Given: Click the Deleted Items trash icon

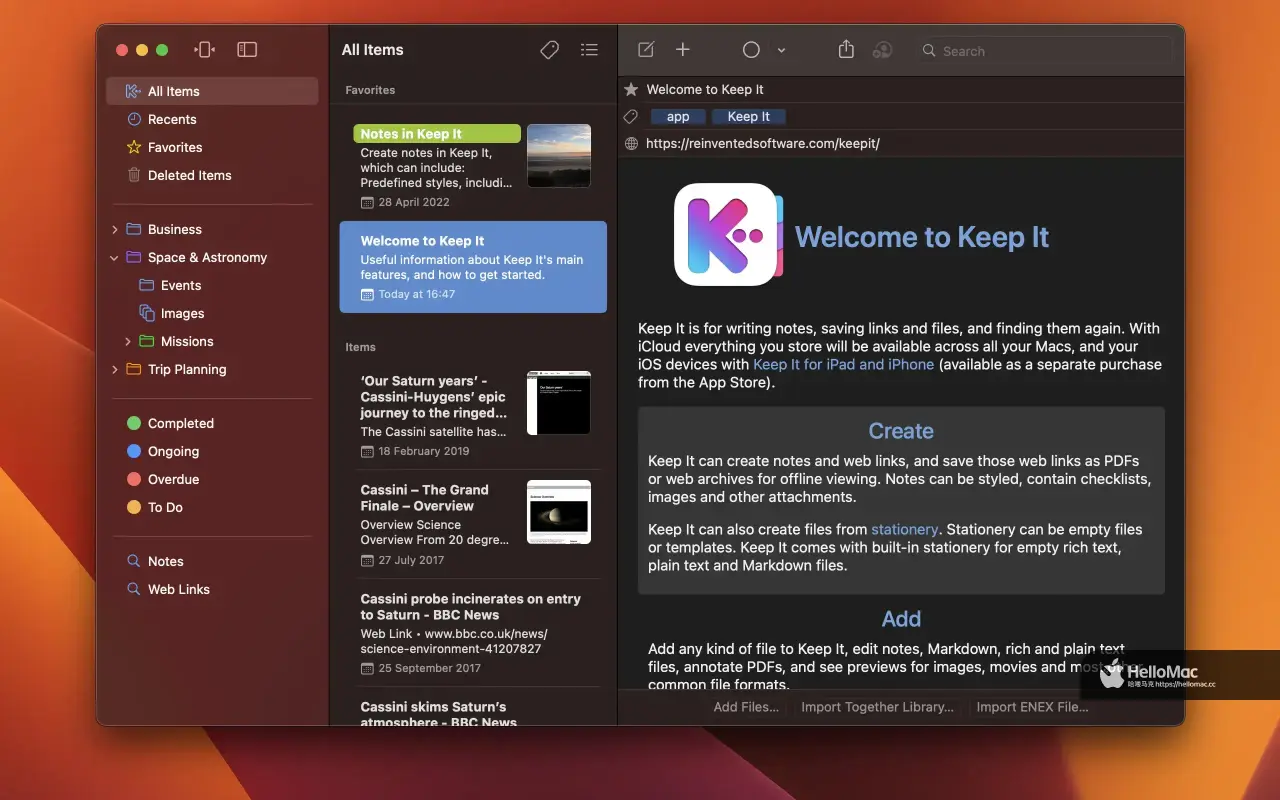Looking at the screenshot, I should click(x=134, y=175).
